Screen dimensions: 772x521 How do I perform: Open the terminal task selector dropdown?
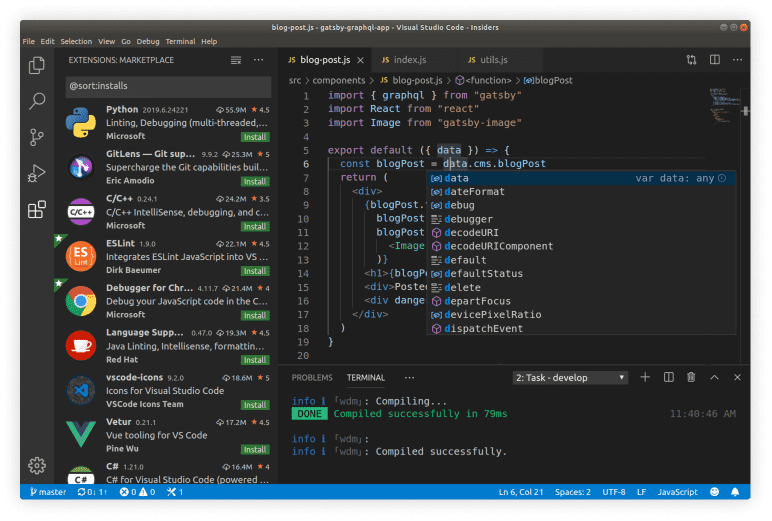pyautogui.click(x=570, y=378)
